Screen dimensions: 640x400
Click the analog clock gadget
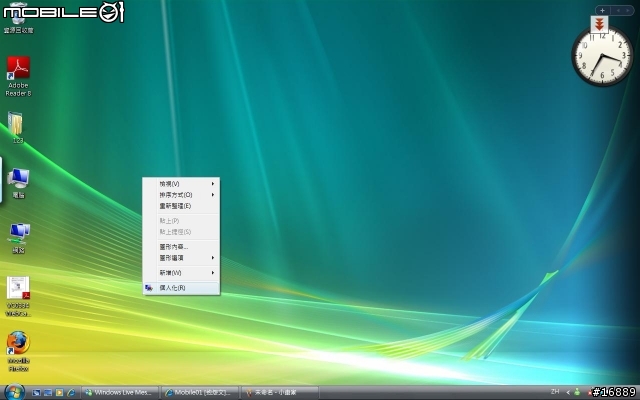(x=602, y=57)
